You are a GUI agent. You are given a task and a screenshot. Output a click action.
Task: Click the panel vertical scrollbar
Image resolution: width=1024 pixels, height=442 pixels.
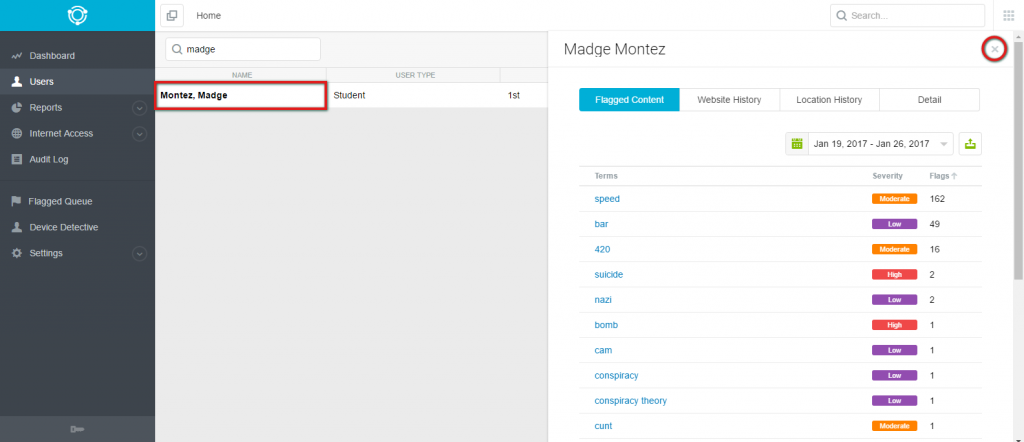tap(1018, 160)
